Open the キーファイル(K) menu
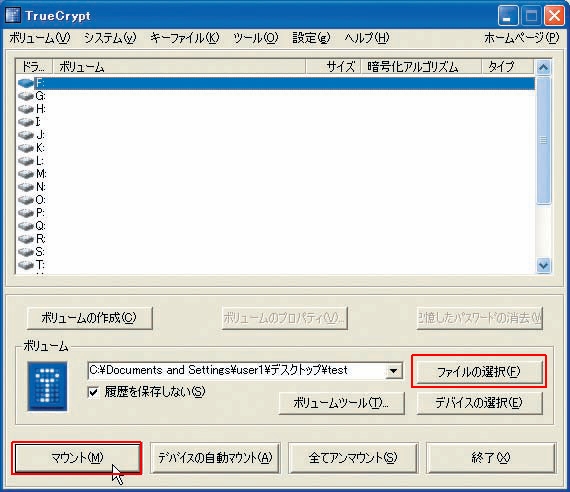570x492 pixels. pyautogui.click(x=185, y=38)
